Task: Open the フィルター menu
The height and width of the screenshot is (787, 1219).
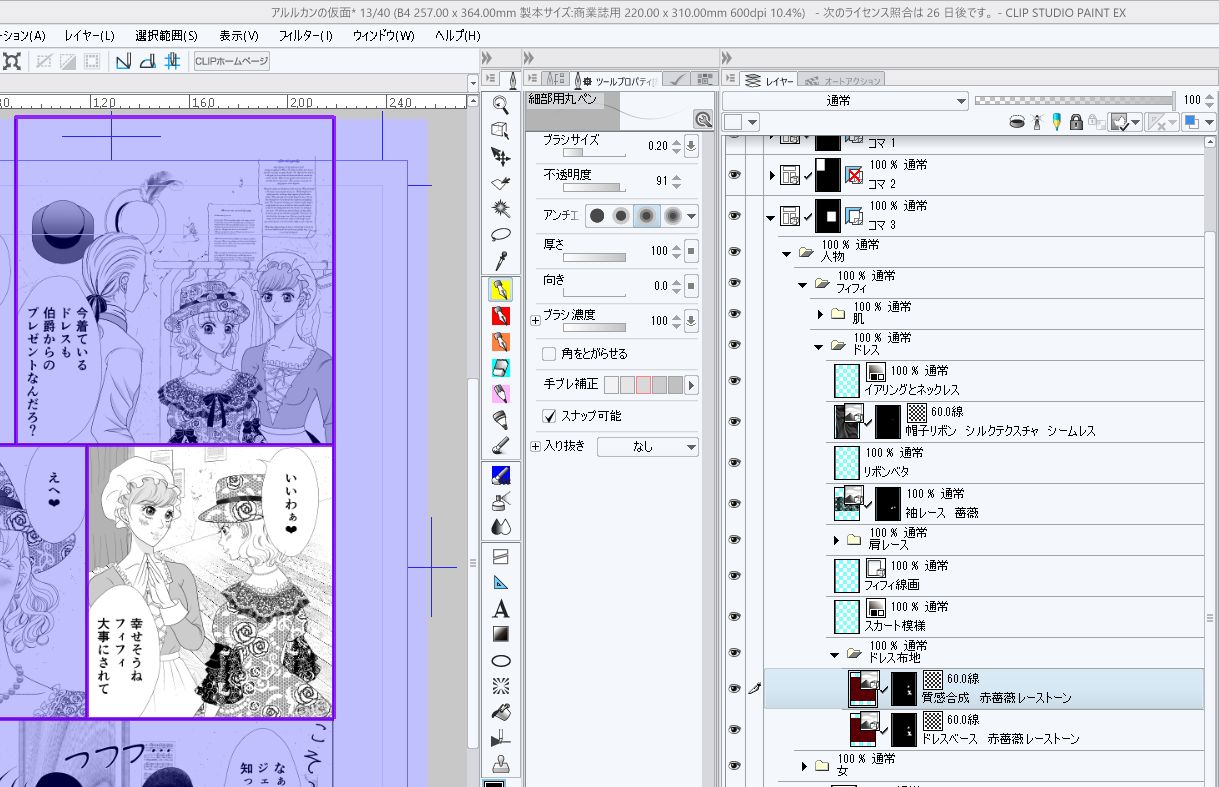Action: pyautogui.click(x=305, y=35)
